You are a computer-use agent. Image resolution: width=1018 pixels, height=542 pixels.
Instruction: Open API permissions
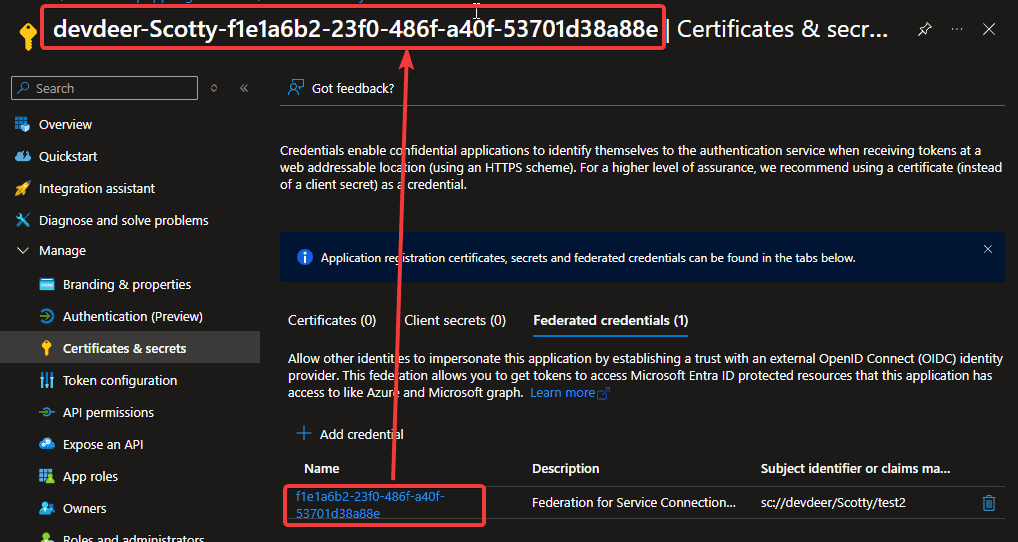tap(108, 412)
